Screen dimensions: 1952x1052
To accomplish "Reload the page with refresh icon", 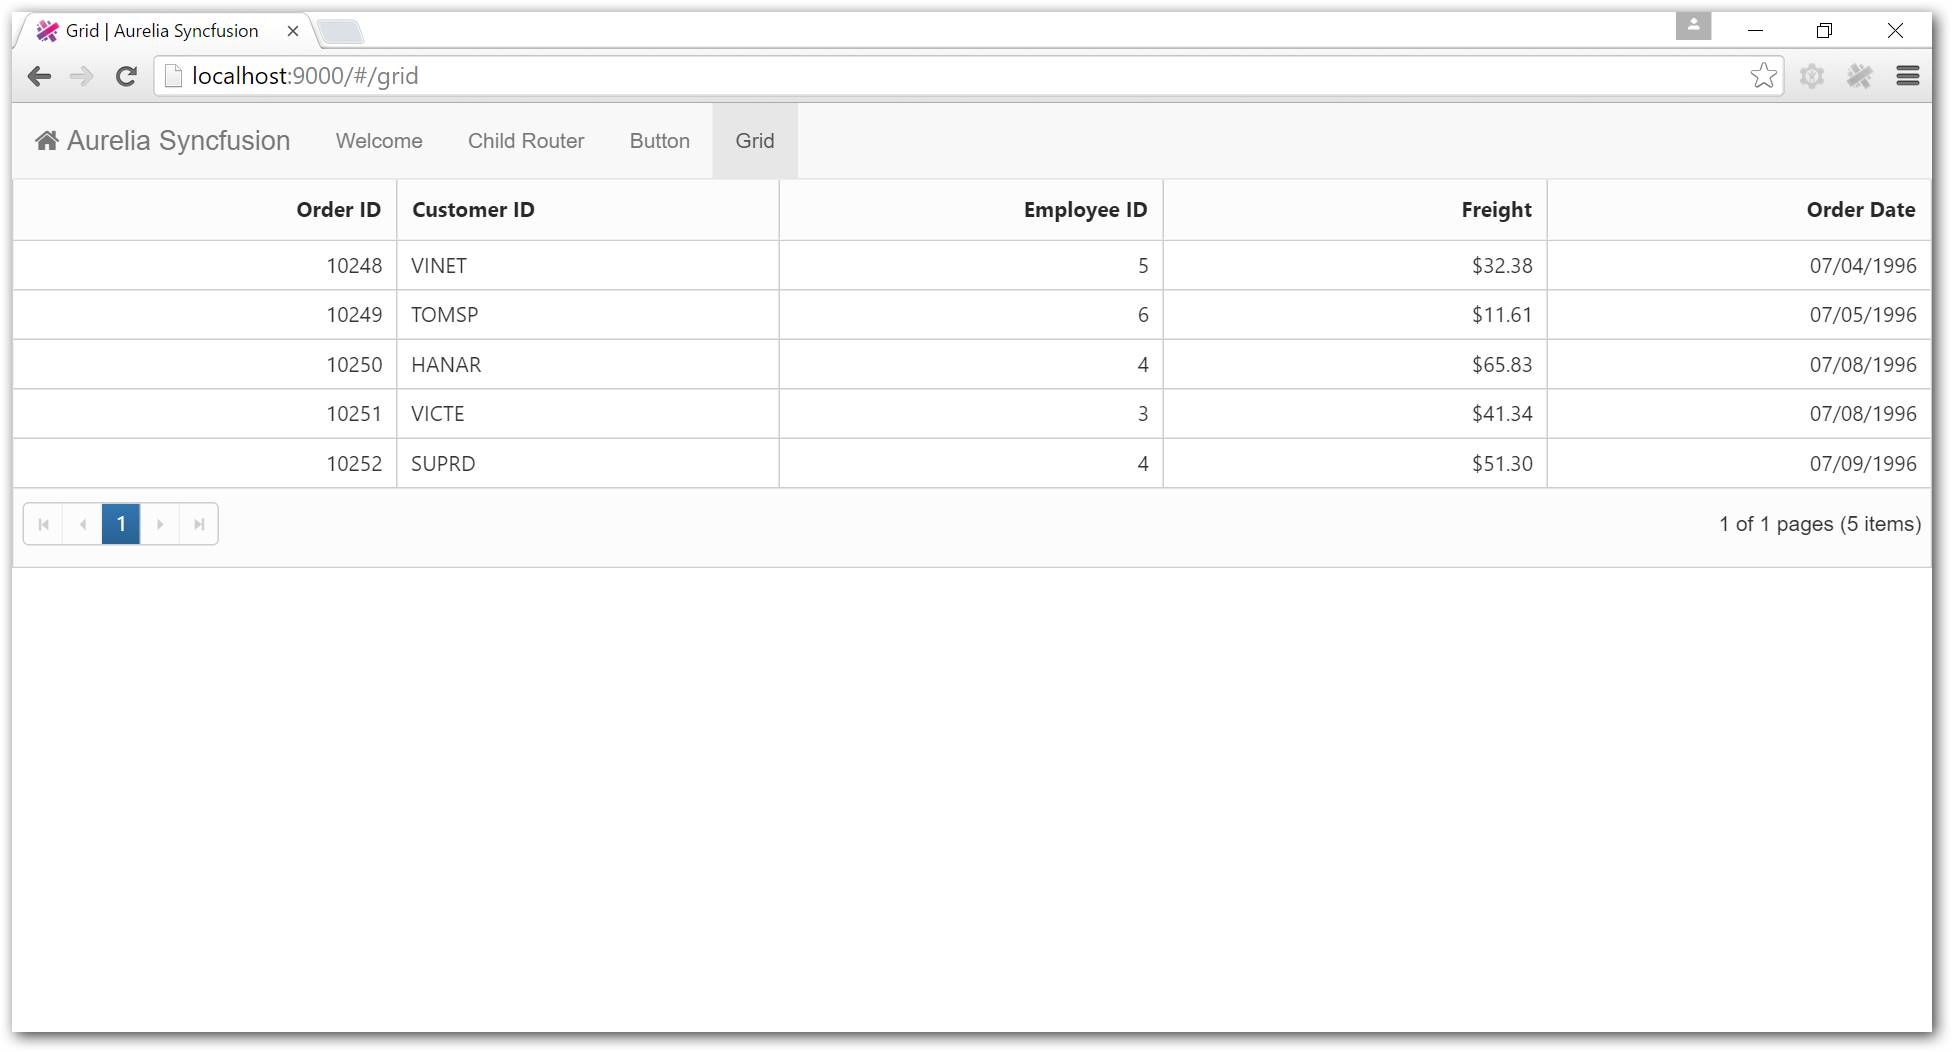I will pyautogui.click(x=126, y=76).
